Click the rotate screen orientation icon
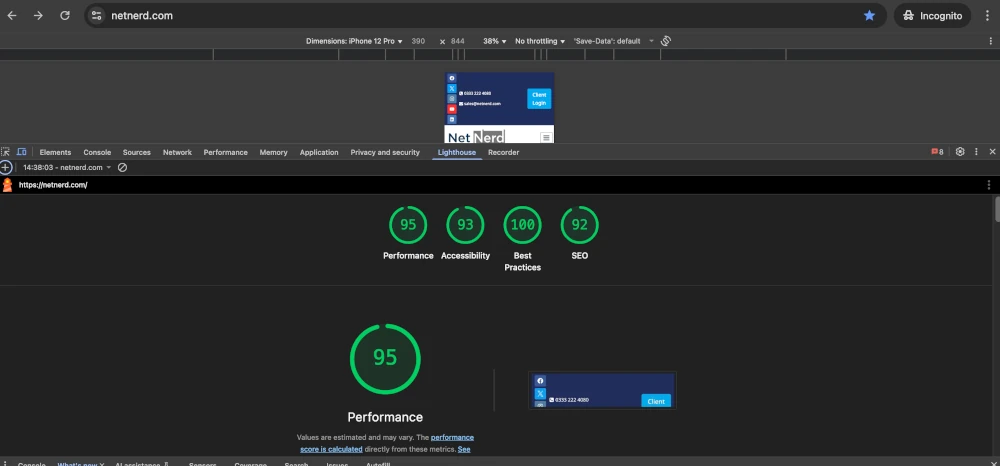This screenshot has height=466, width=1000. pyautogui.click(x=665, y=41)
